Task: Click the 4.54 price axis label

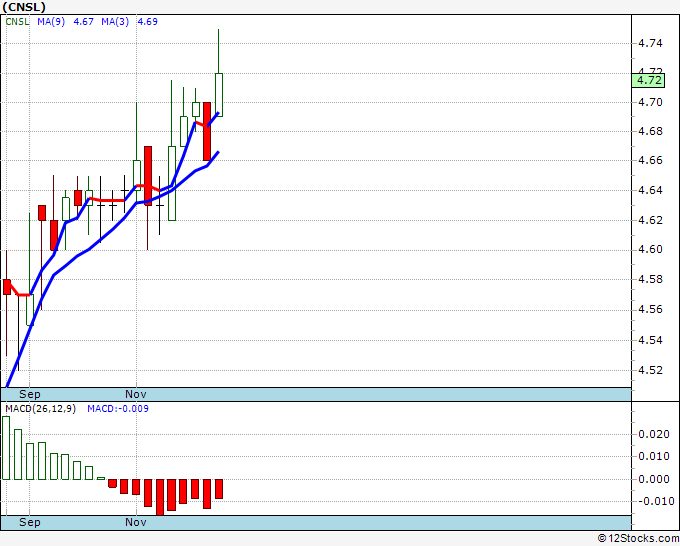Action: click(651, 340)
